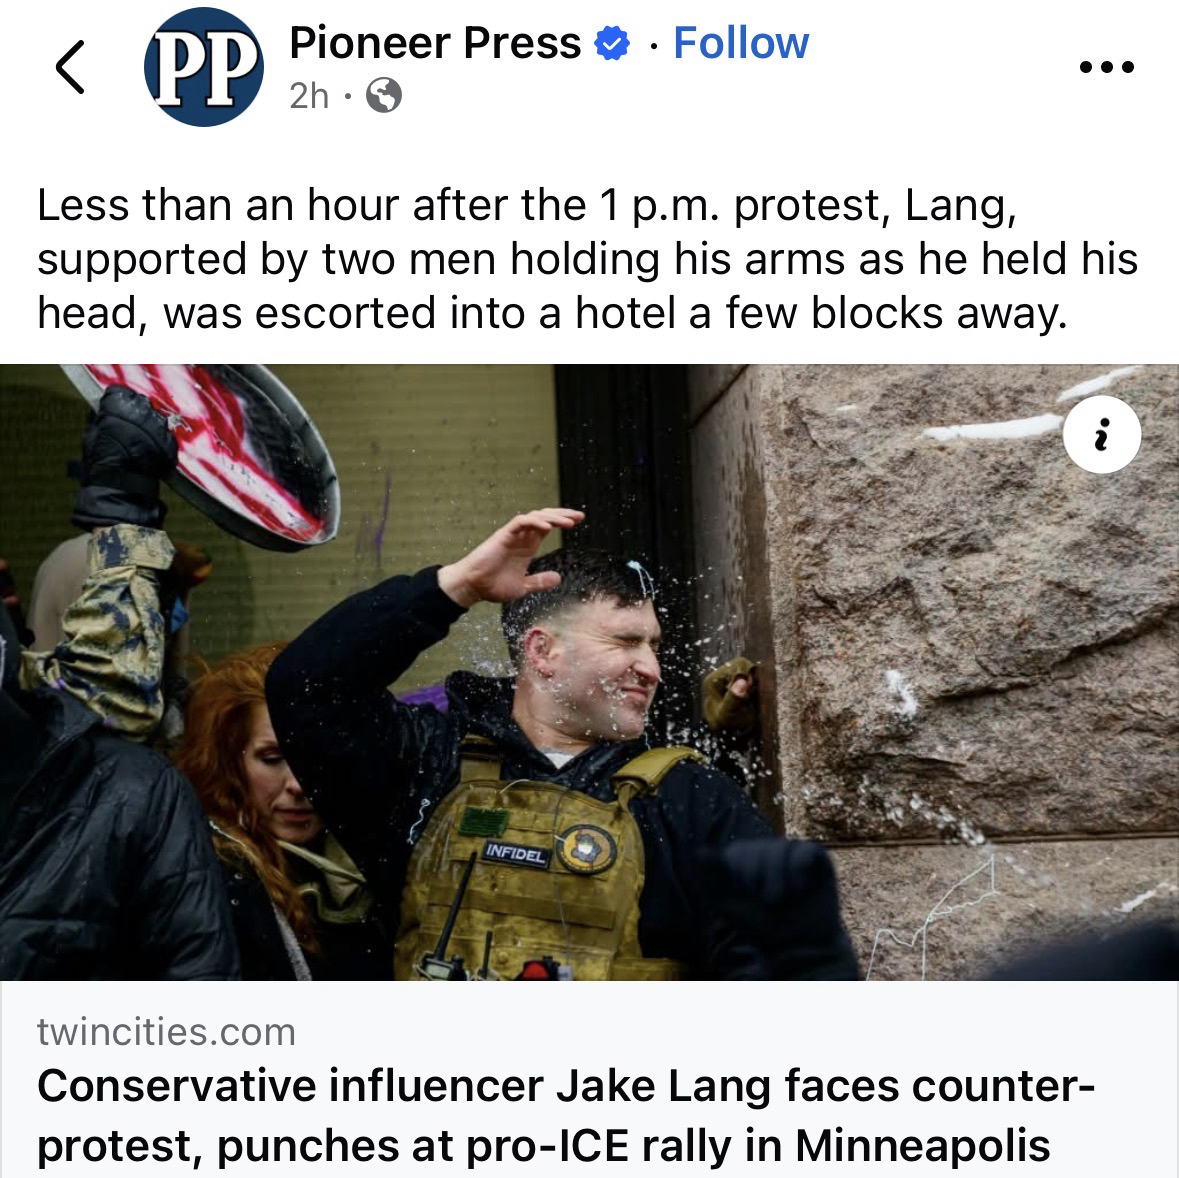Image resolution: width=1179 pixels, height=1178 pixels.
Task: Click the INFIDEL patch in the photo
Action: [515, 853]
